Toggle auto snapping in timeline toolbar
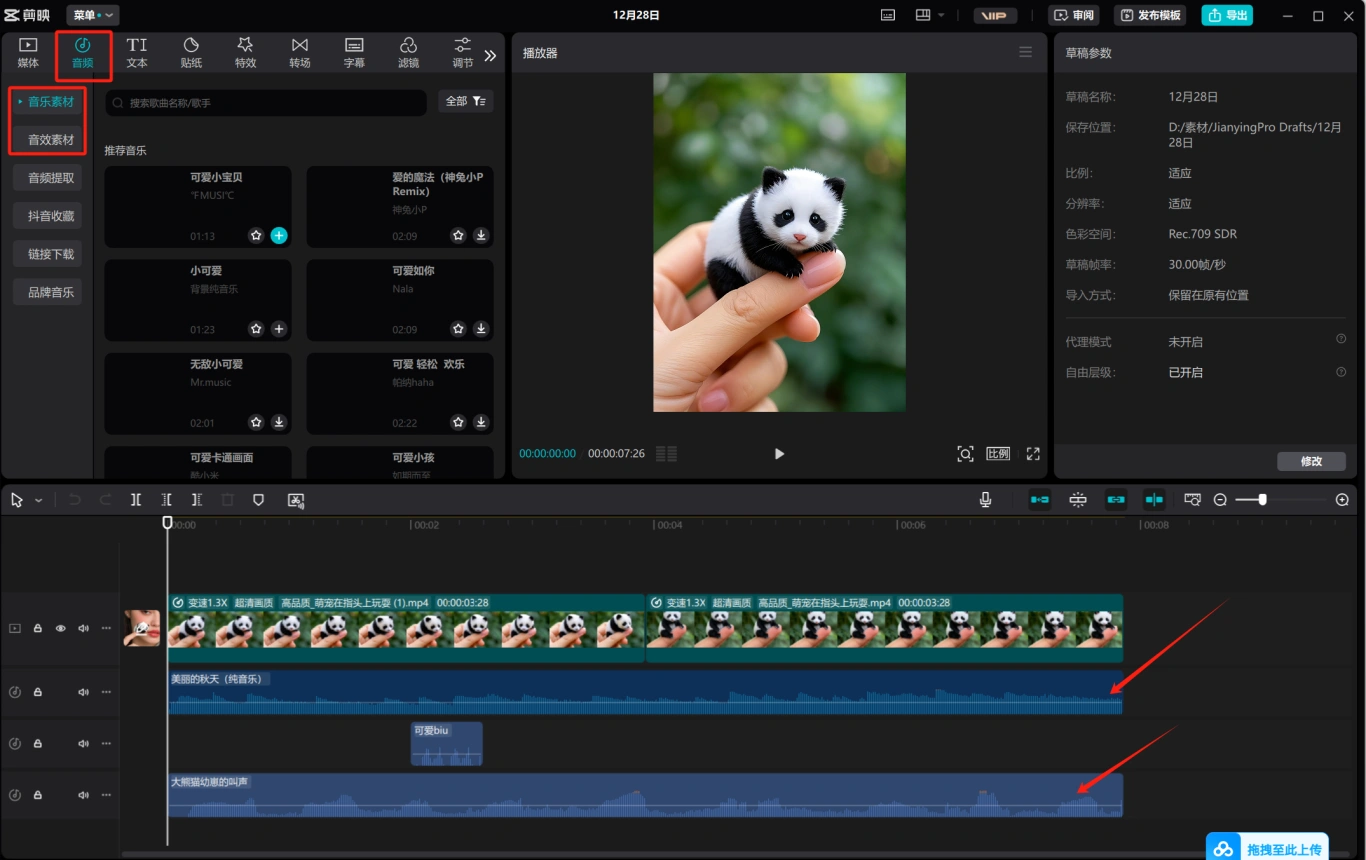This screenshot has width=1366, height=860. click(x=1078, y=499)
